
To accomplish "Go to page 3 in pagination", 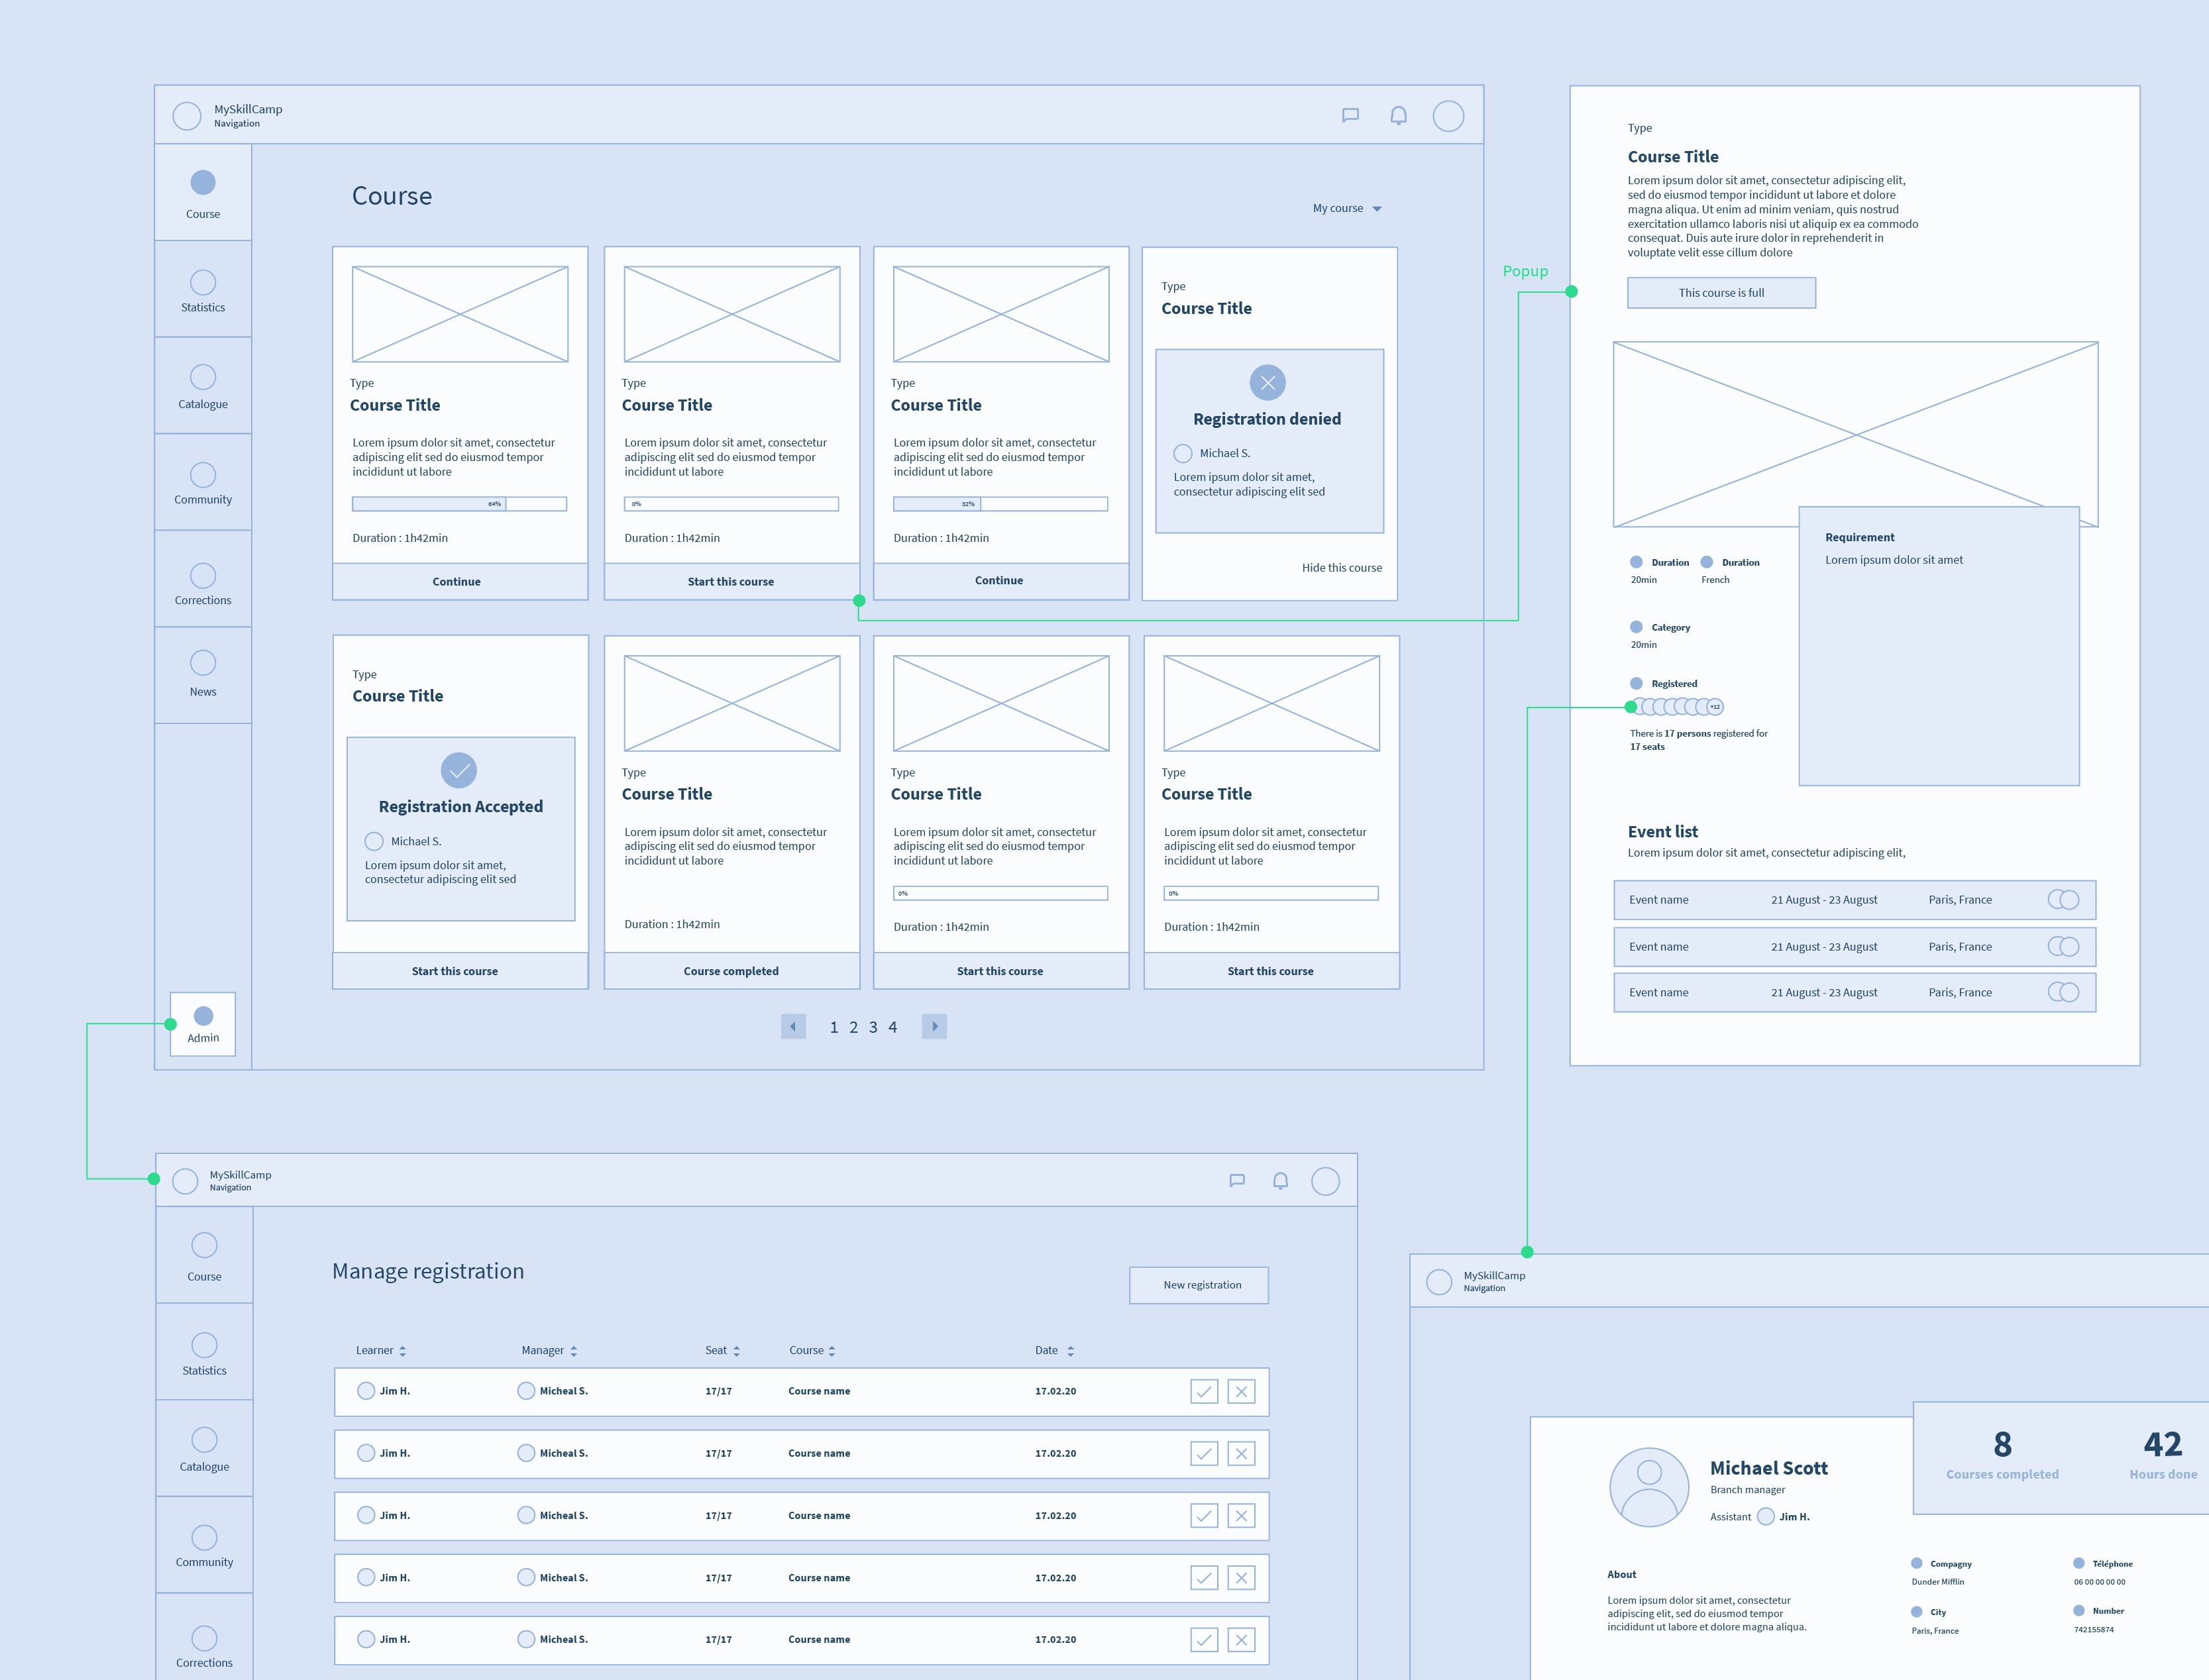I will [x=873, y=1026].
